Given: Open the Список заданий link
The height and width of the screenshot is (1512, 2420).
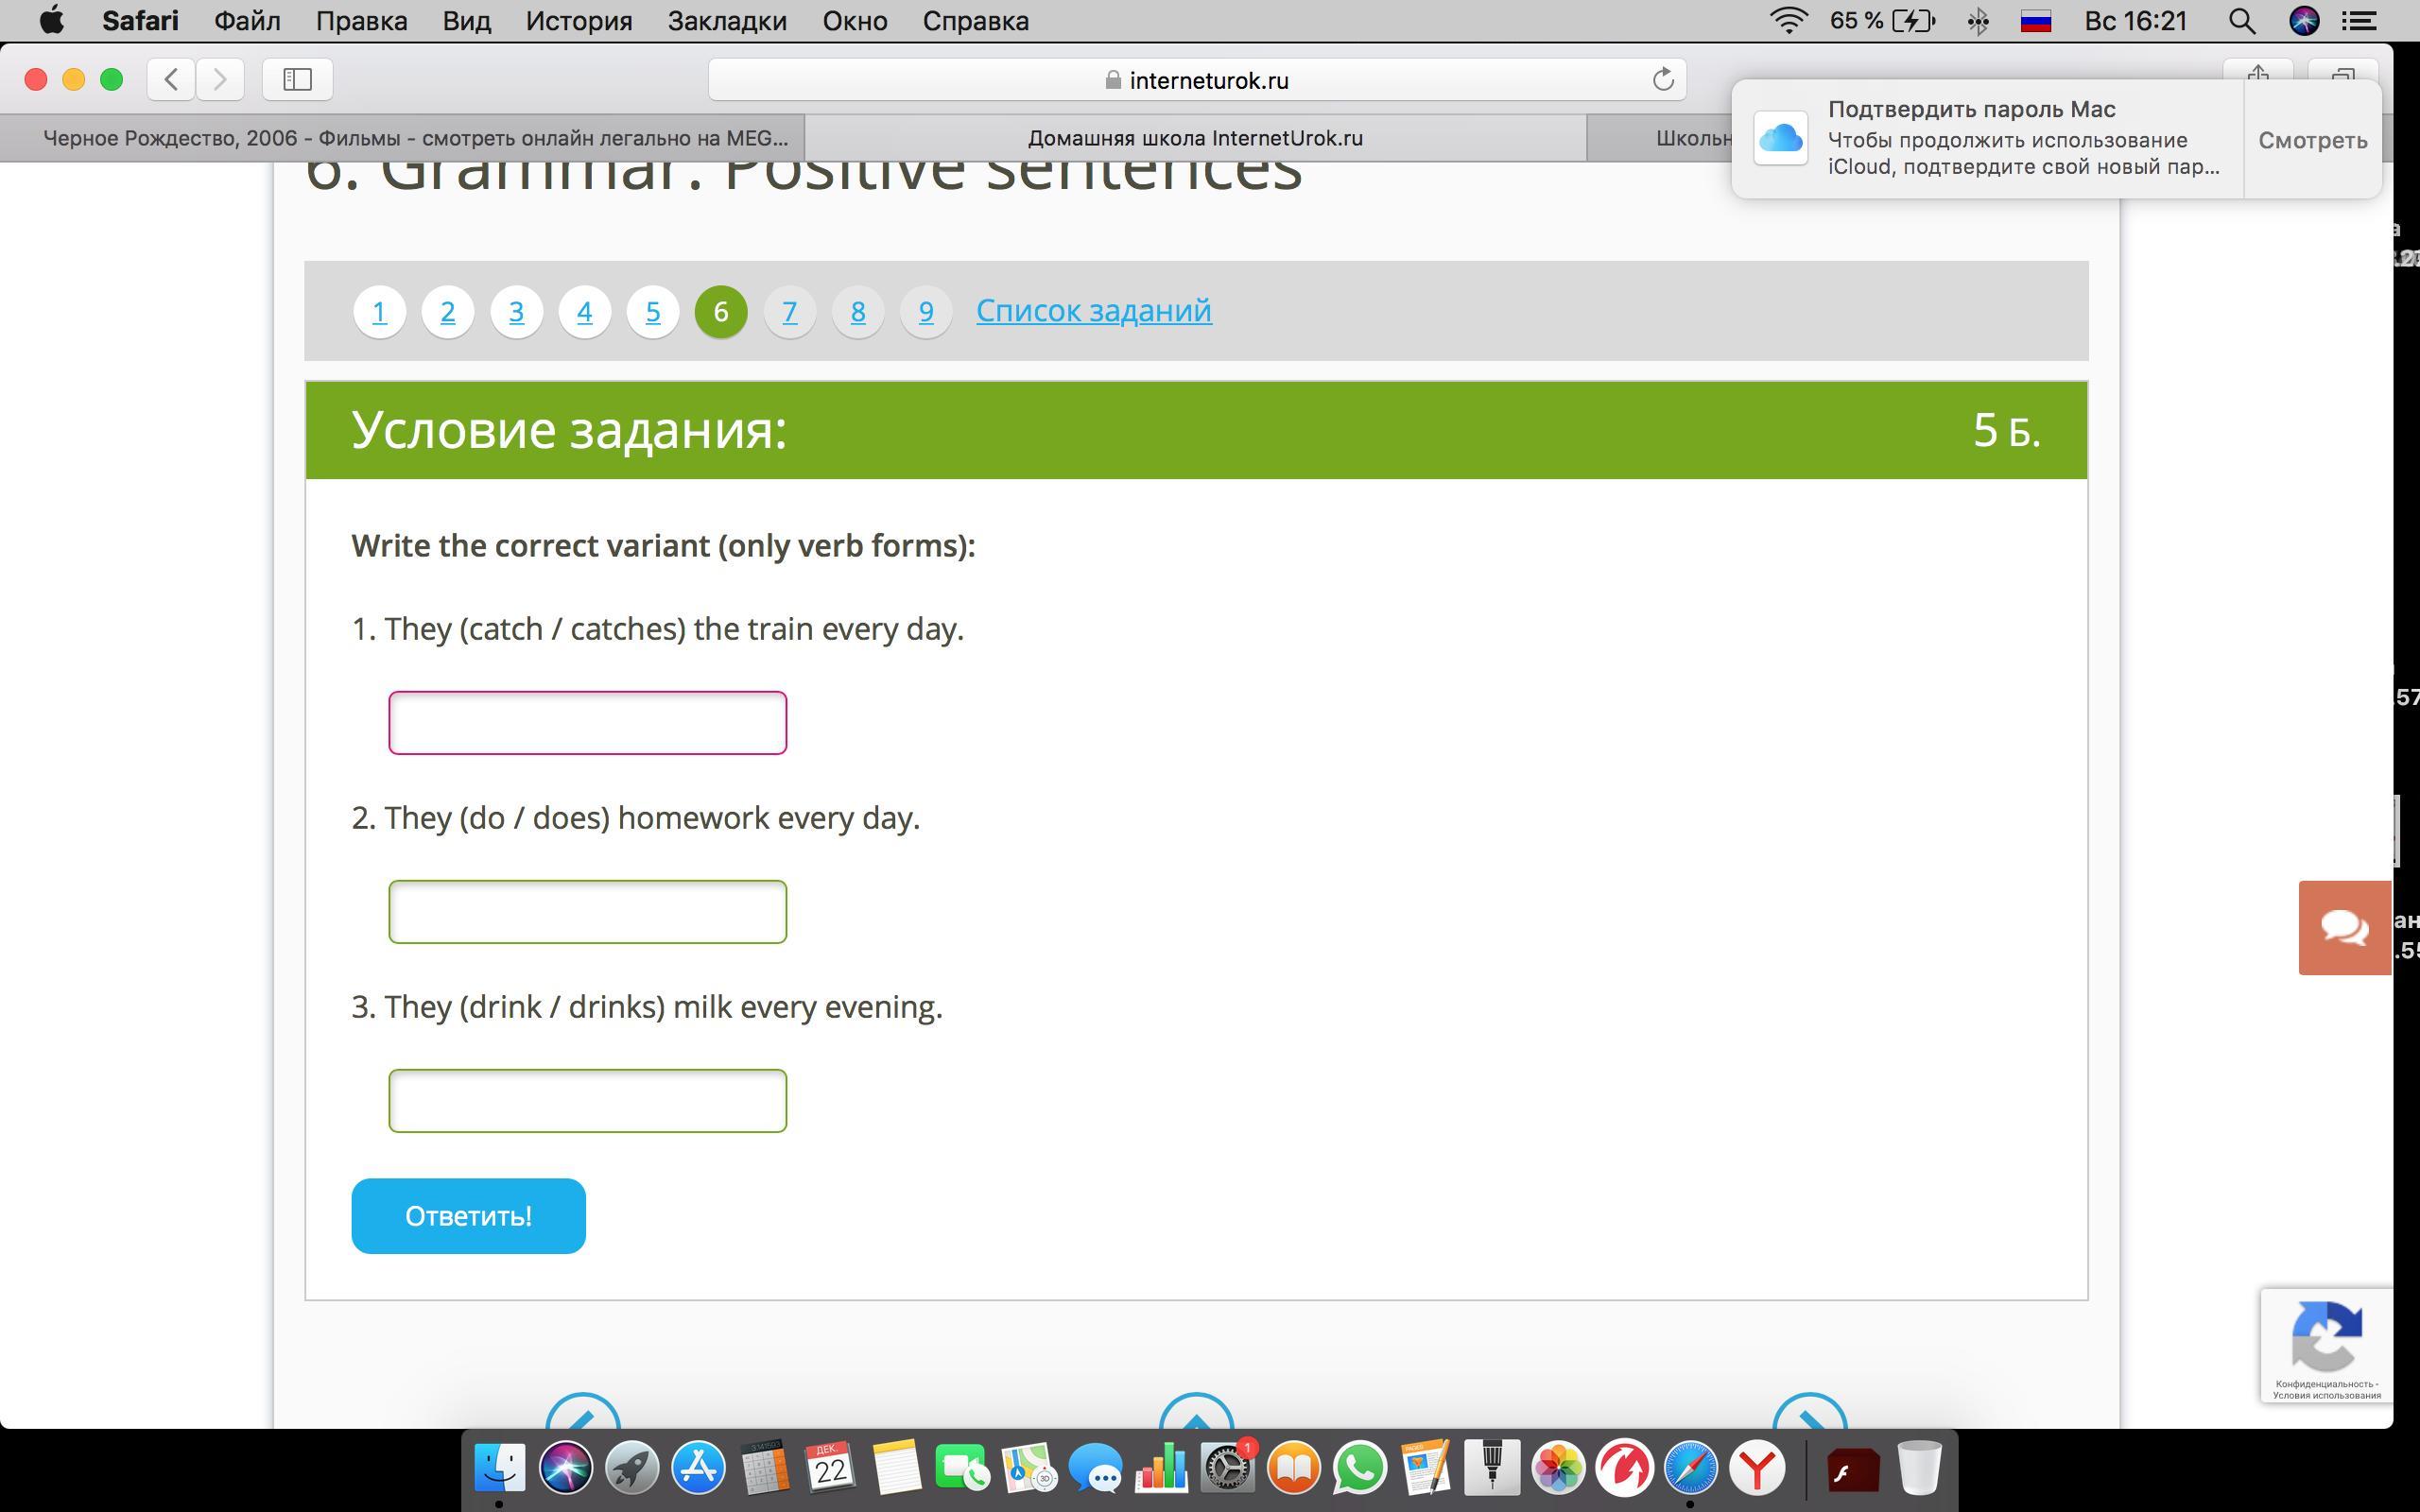Looking at the screenshot, I should [x=1093, y=311].
